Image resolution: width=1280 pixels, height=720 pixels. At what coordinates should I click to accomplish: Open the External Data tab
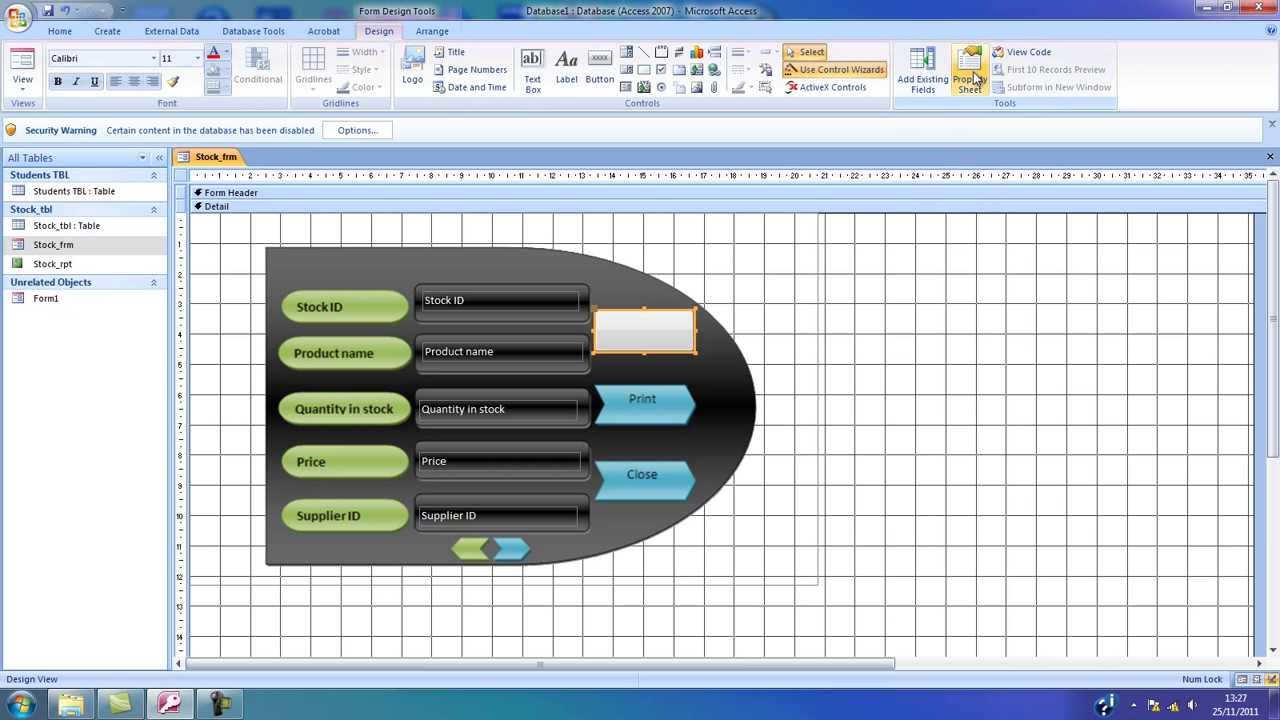click(172, 31)
